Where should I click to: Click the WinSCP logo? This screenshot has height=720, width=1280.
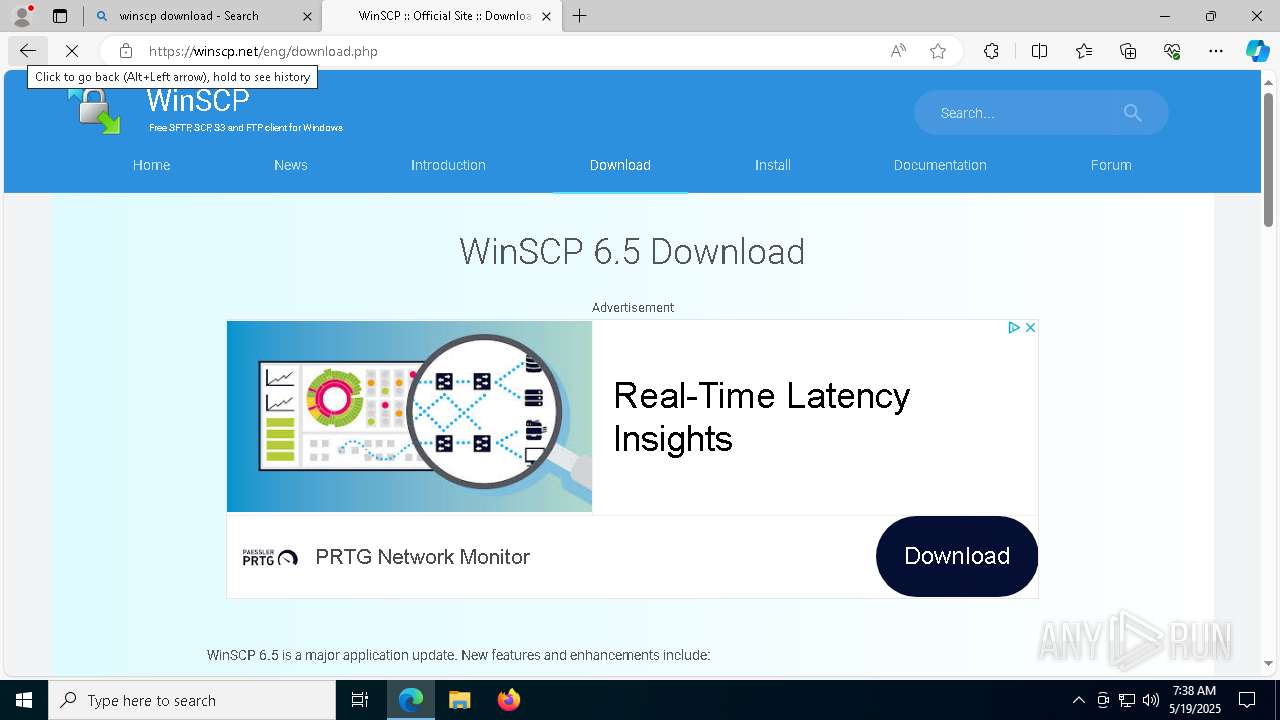(97, 110)
